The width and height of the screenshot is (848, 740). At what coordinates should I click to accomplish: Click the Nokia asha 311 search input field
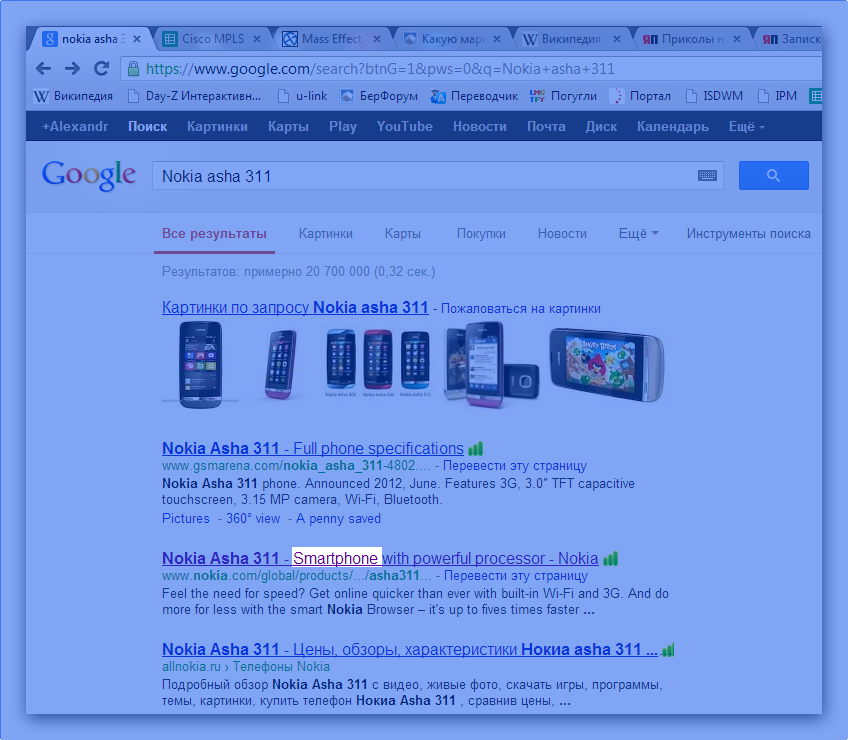point(420,176)
